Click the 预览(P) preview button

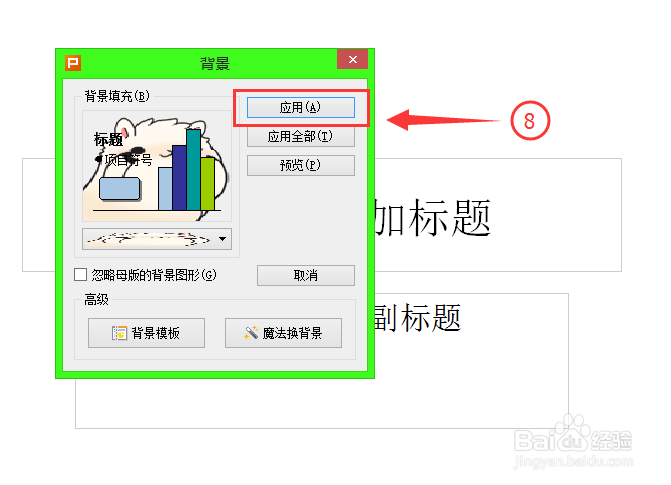click(x=301, y=165)
